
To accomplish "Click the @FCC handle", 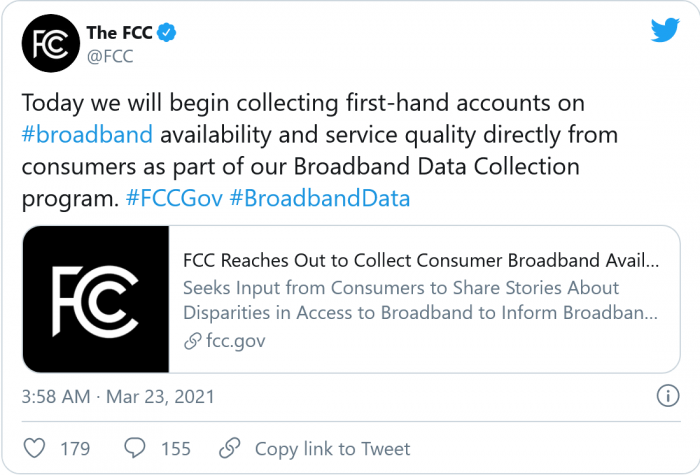I will [x=111, y=56].
